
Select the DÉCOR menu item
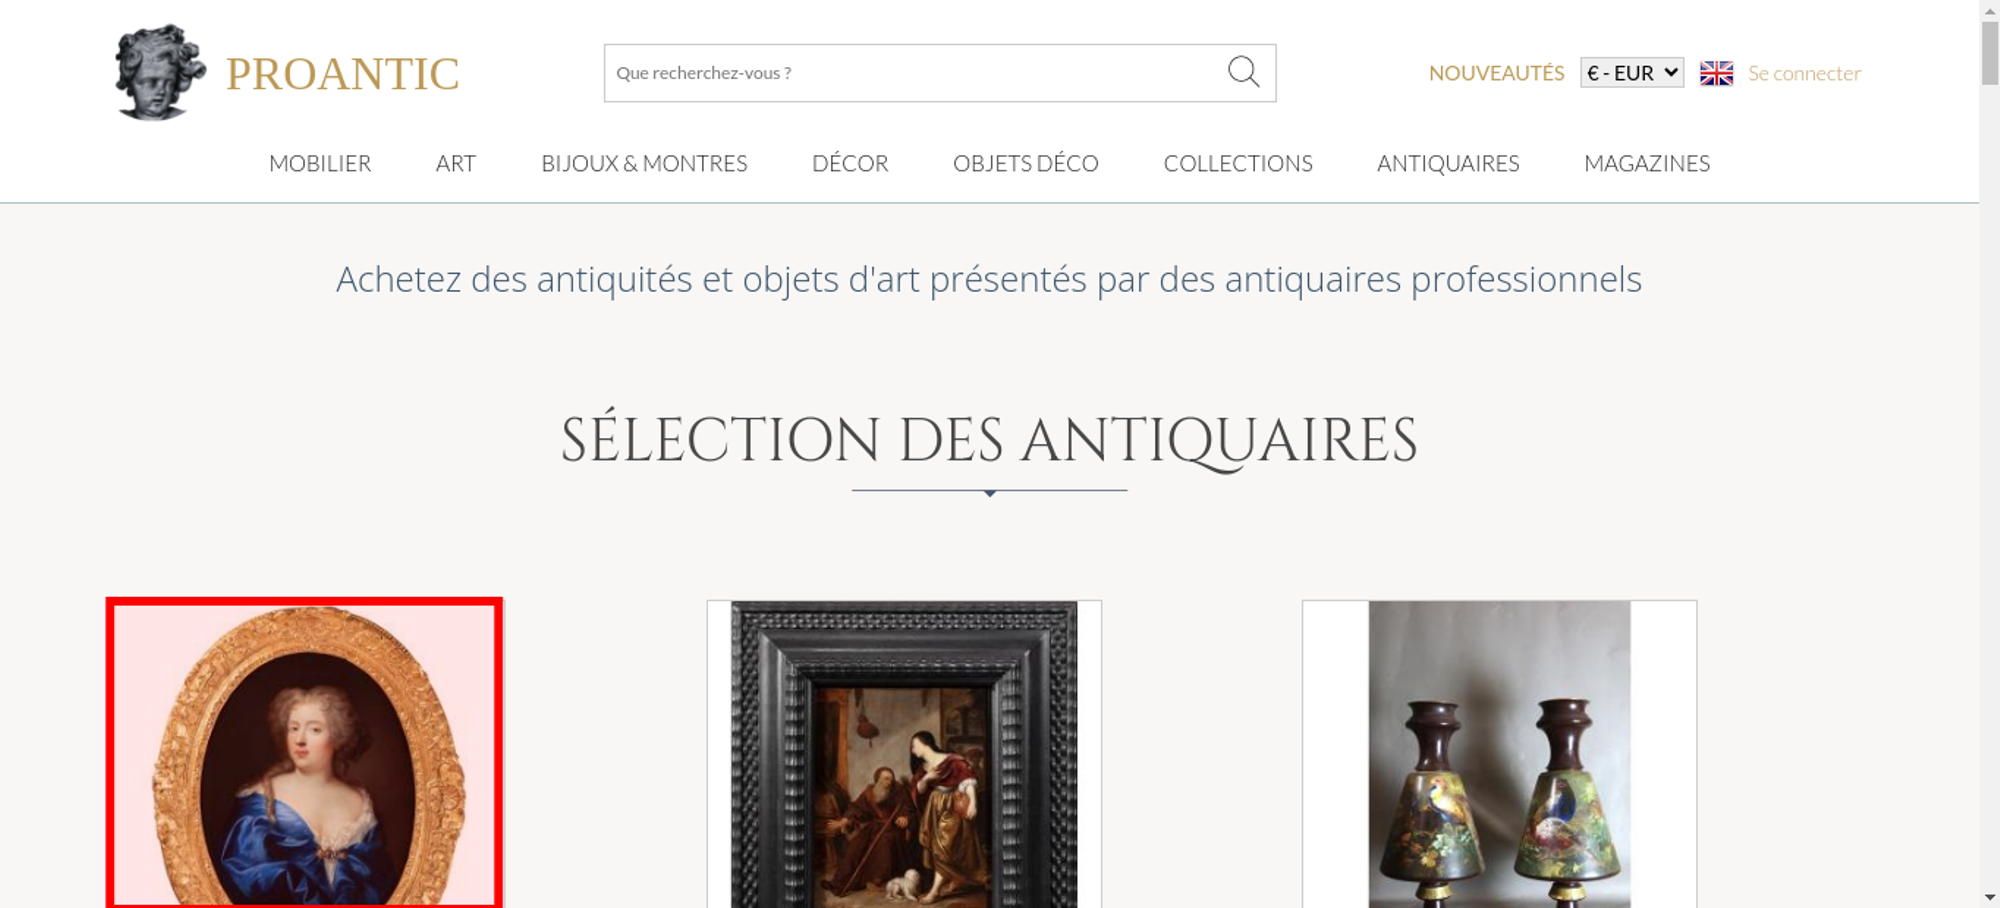coord(850,163)
